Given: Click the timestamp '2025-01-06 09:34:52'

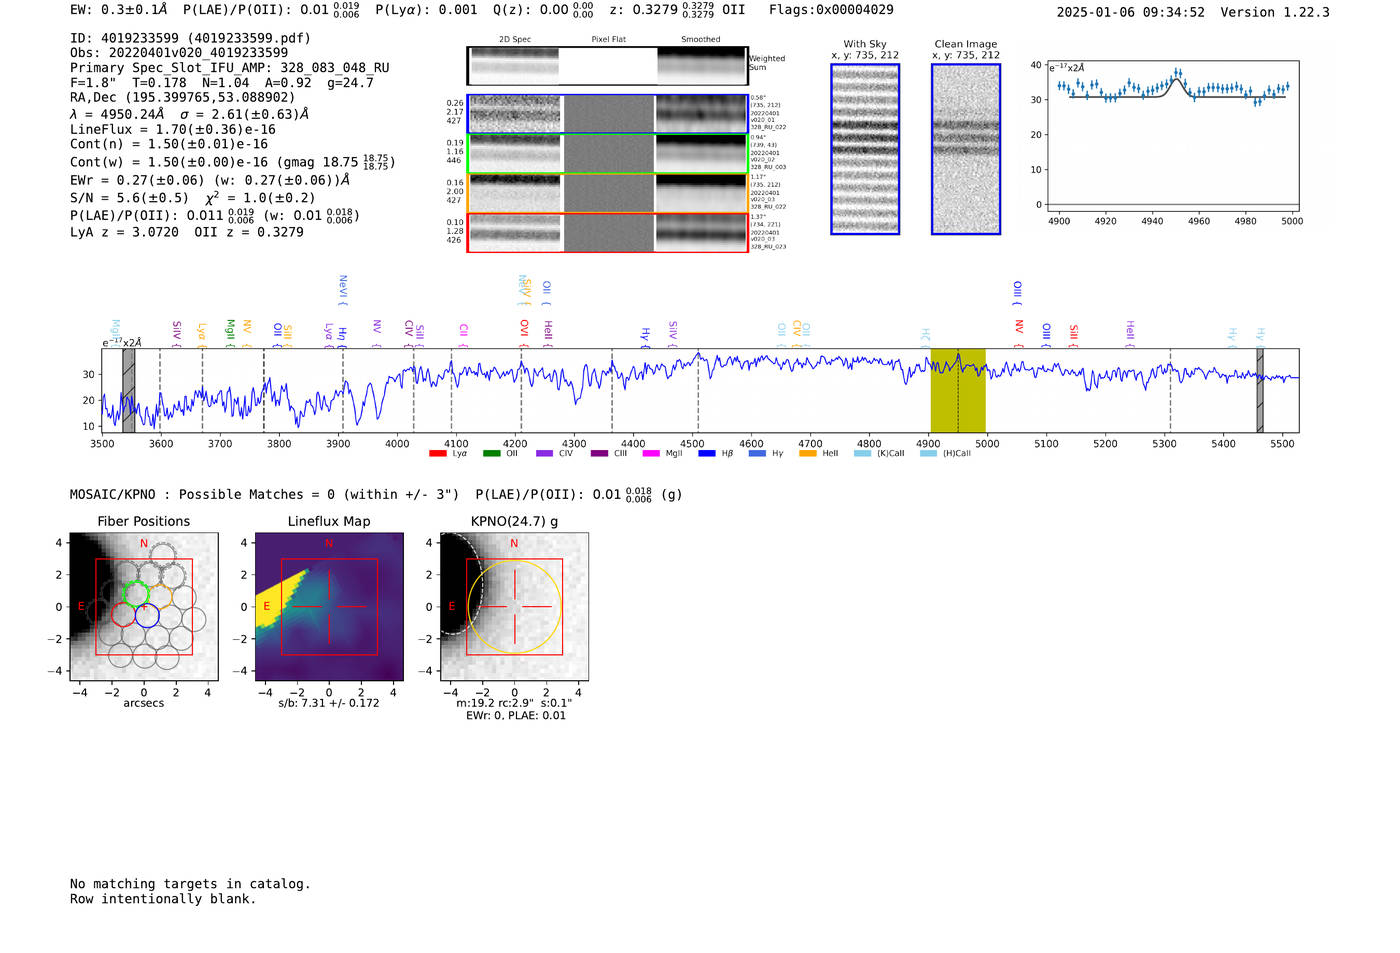Looking at the screenshot, I should 1130,12.
